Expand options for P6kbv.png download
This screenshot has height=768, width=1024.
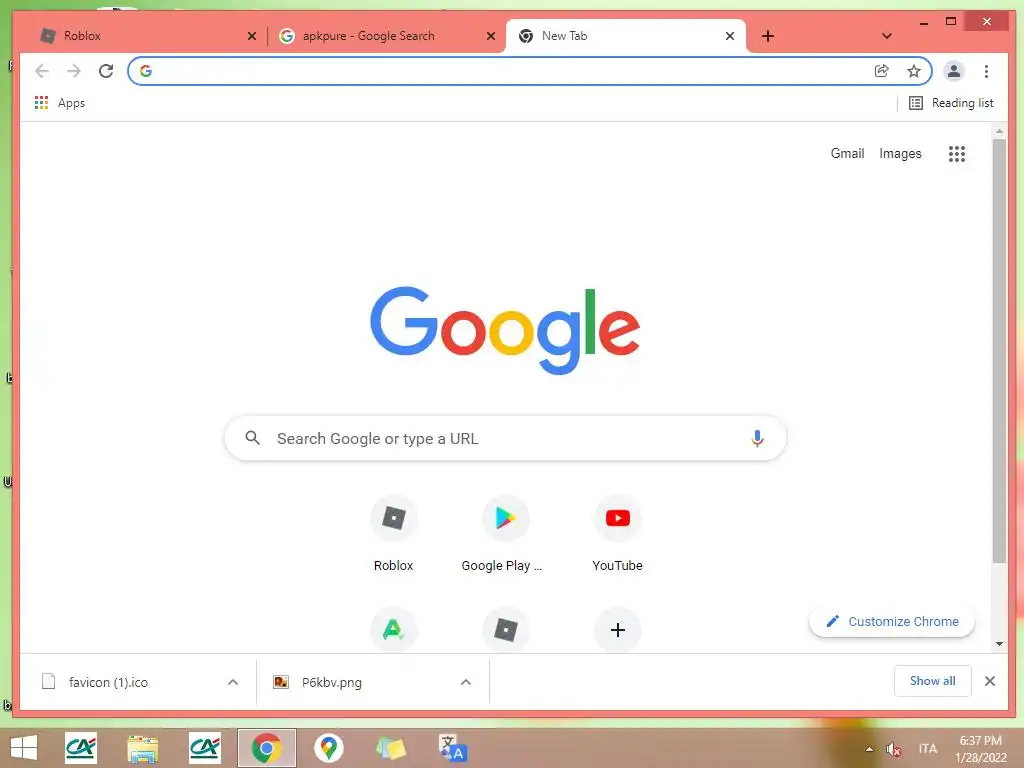coord(466,682)
